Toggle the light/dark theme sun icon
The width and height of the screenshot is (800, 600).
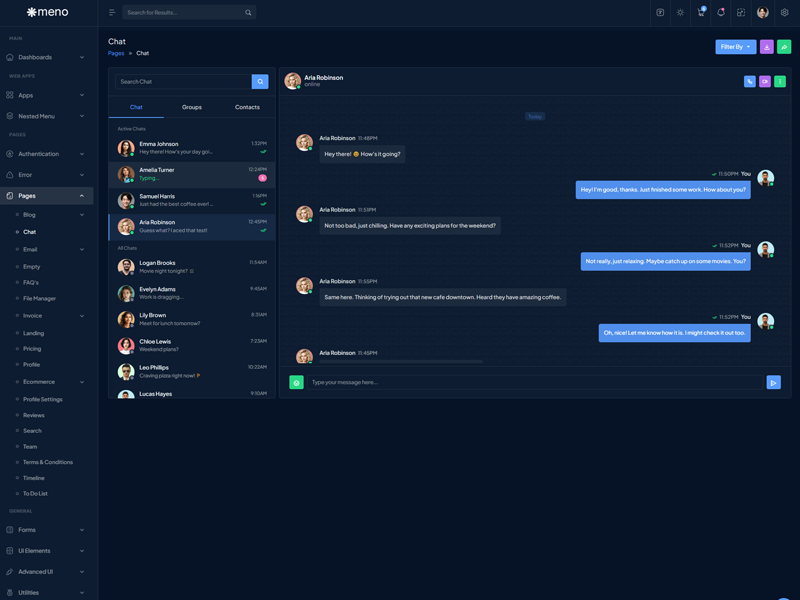pyautogui.click(x=681, y=13)
